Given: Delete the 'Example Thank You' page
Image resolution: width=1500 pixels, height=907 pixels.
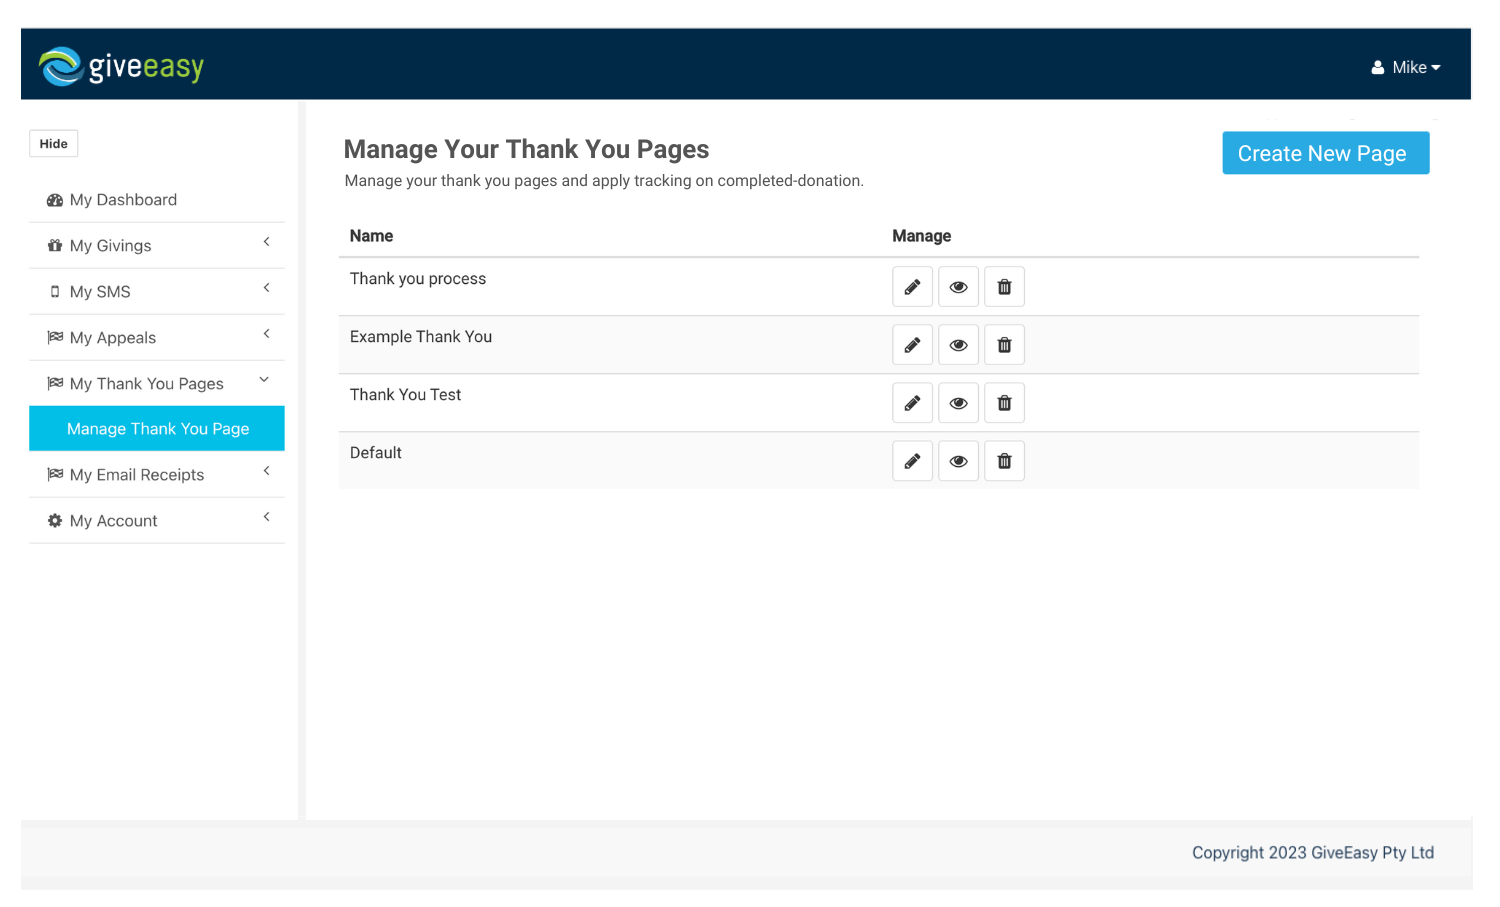Looking at the screenshot, I should (1004, 345).
